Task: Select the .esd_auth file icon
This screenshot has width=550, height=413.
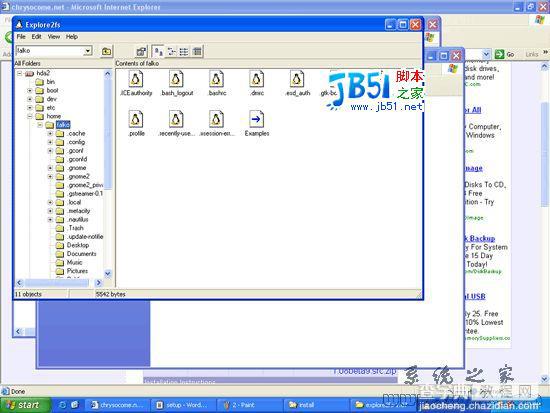Action: [x=297, y=79]
